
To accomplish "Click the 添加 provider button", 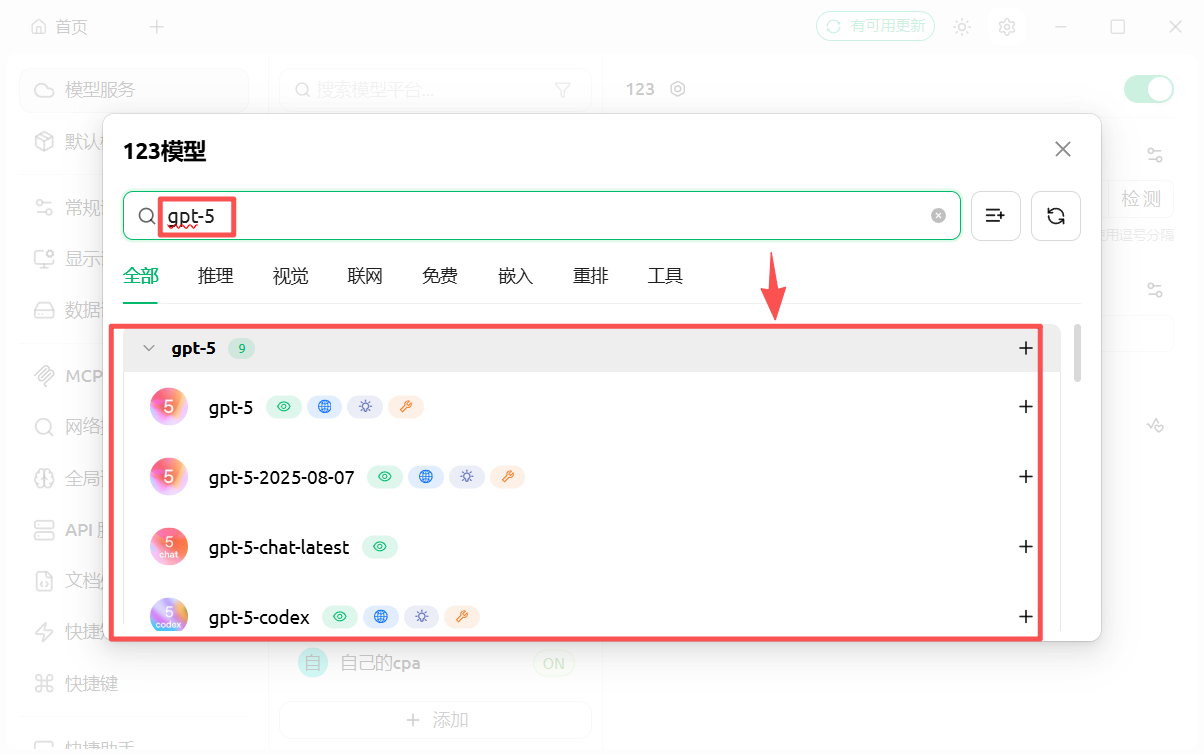I will click(436, 720).
